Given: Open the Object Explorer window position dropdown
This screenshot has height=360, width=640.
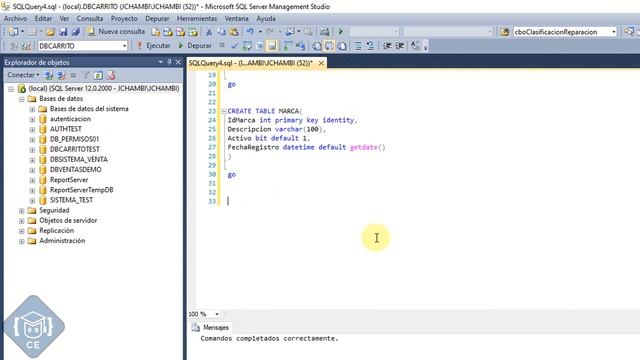Looking at the screenshot, I should click(x=160, y=62).
